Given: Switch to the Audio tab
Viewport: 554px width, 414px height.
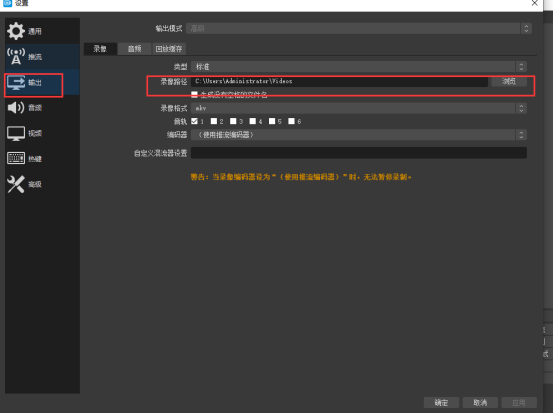Looking at the screenshot, I should tap(134, 49).
